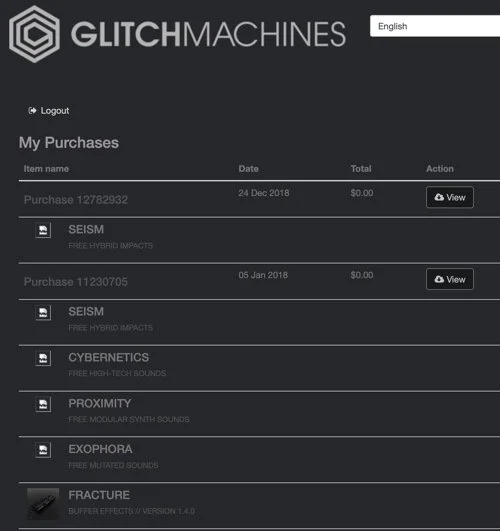Click the FRACTURE product thumbnail
Image resolution: width=500 pixels, height=531 pixels.
point(43,504)
